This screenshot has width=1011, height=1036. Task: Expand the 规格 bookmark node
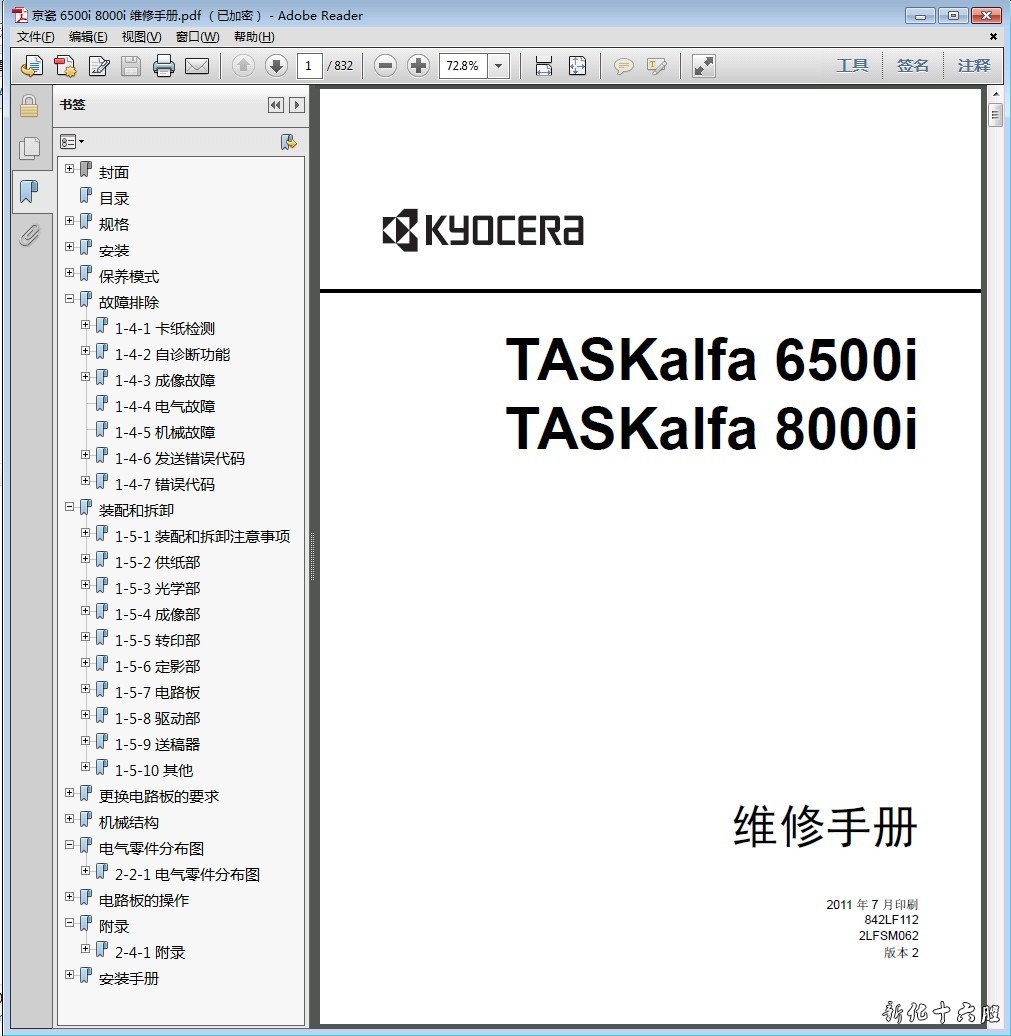pos(70,221)
